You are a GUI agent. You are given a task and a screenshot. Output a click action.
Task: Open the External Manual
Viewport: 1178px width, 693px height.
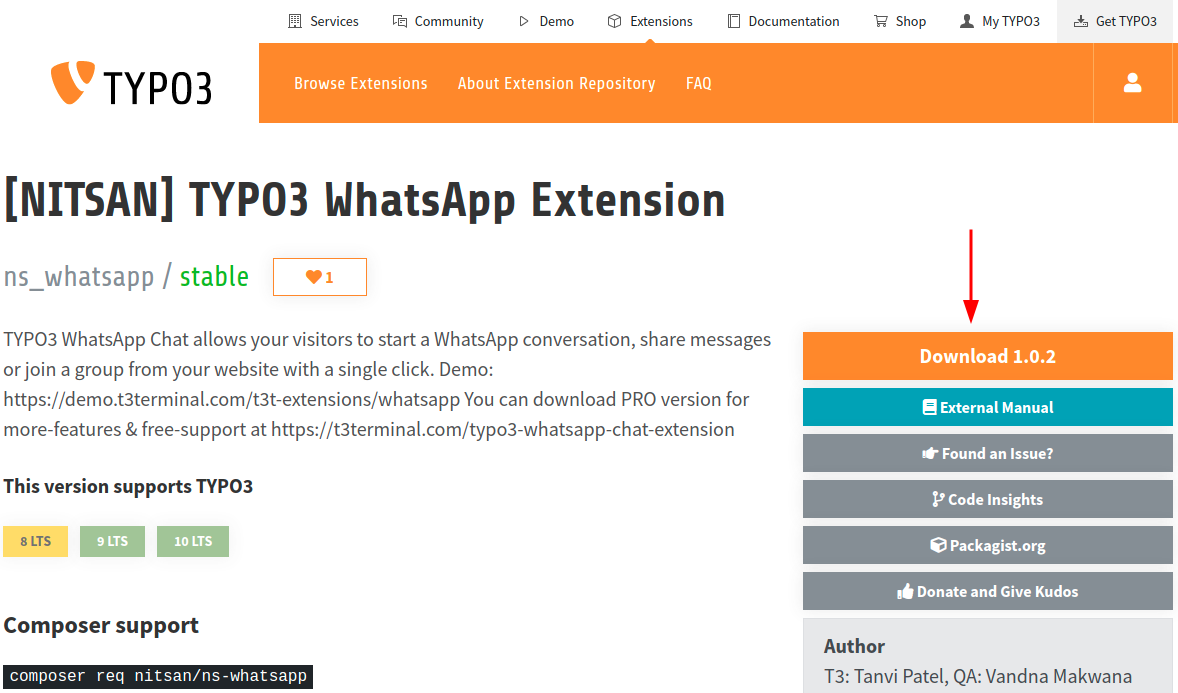987,407
